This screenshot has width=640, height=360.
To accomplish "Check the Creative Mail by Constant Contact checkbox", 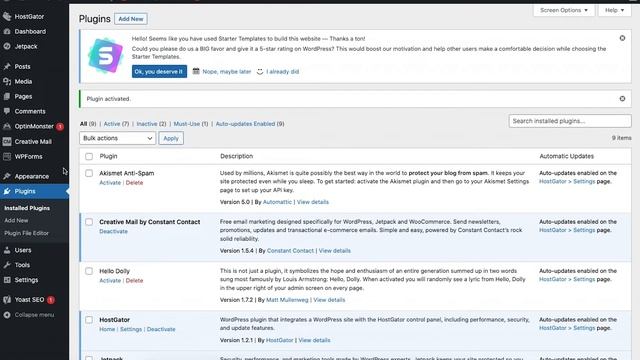I will coord(89,222).
